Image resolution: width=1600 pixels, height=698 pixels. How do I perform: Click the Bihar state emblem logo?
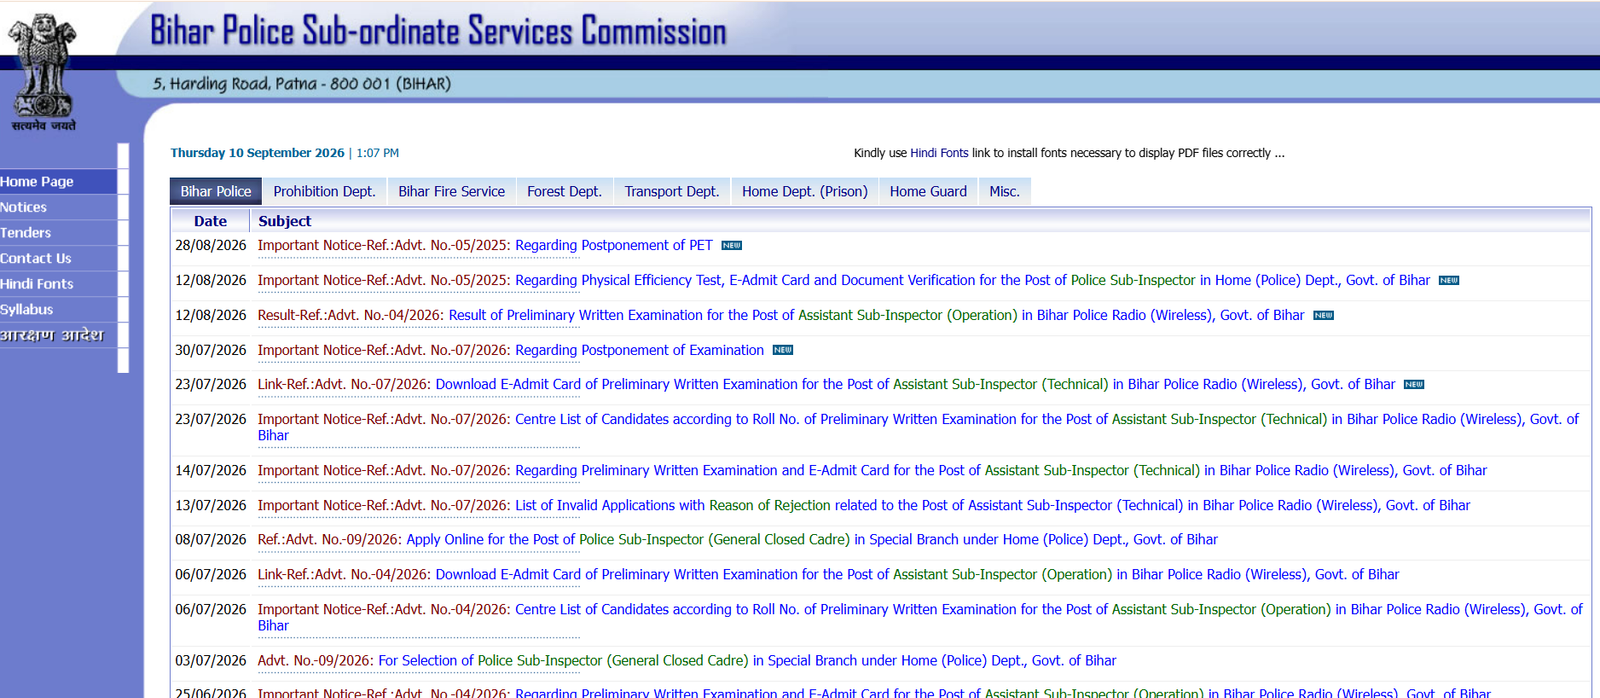(x=42, y=72)
